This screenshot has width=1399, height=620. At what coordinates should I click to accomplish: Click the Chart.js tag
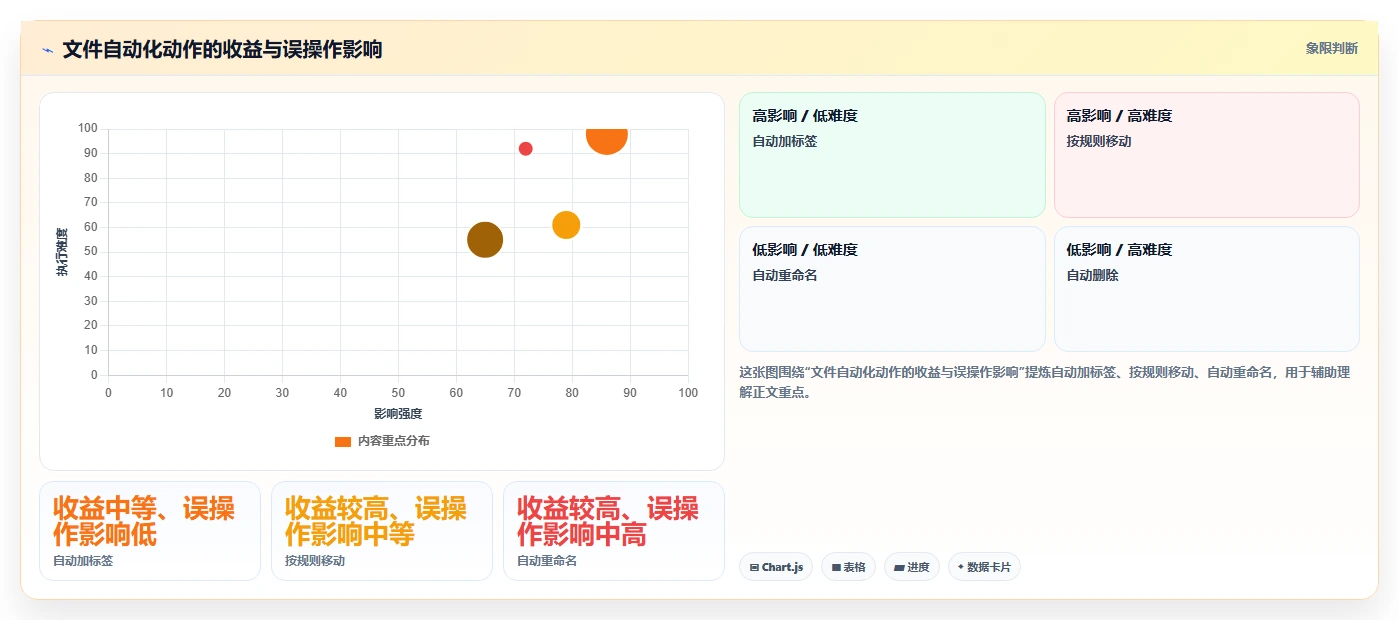(776, 567)
